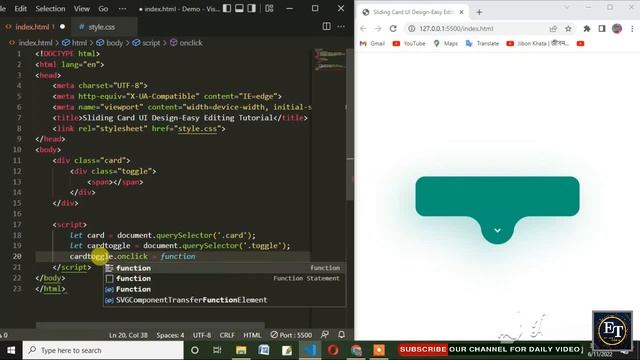Toggle secondary sidebar layout icon in VS Code
This screenshot has height=360, width=640.
[252, 8]
